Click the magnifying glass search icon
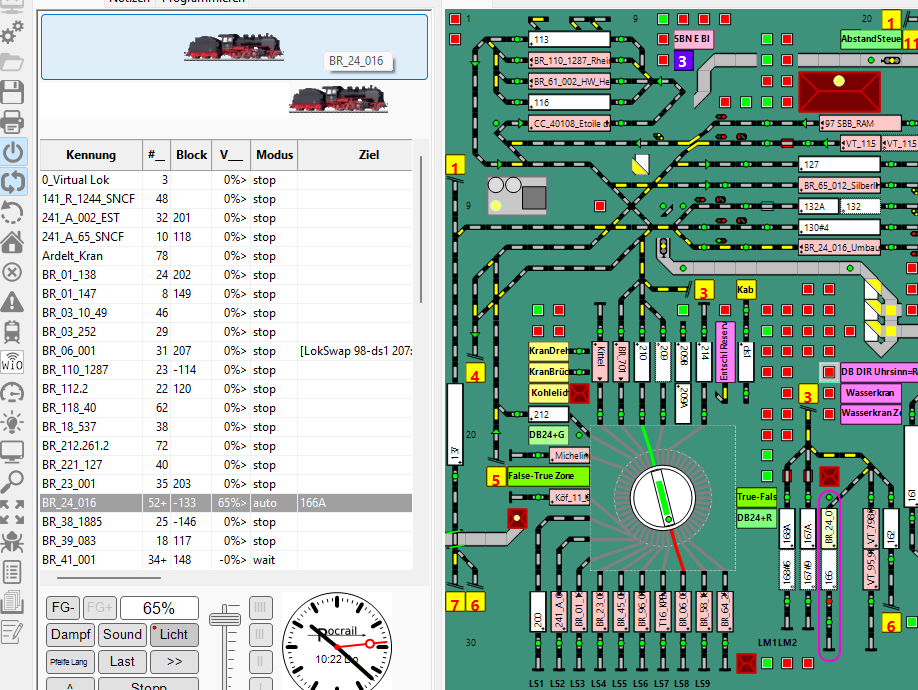The image size is (918, 690). coord(12,482)
